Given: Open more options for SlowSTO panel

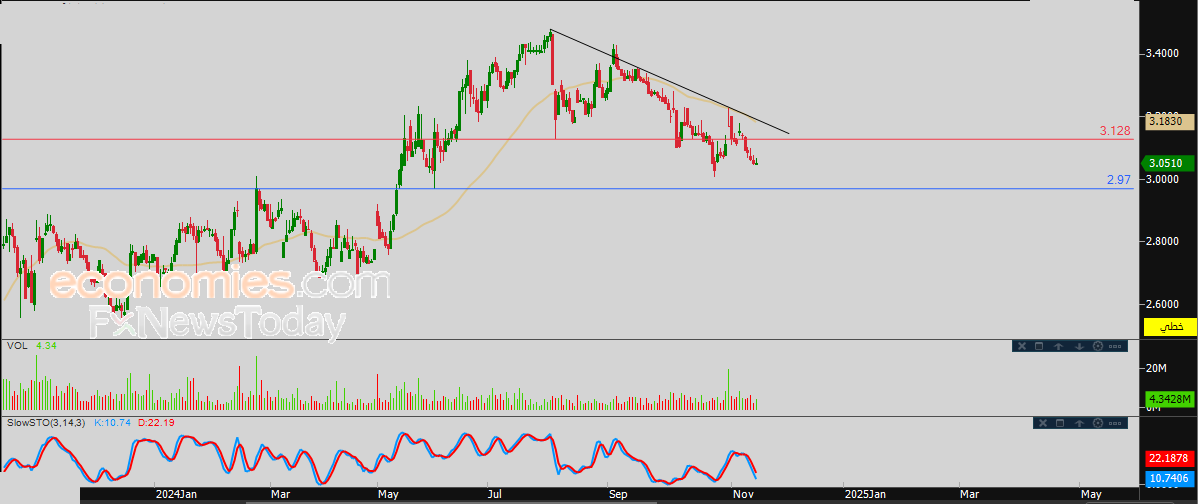Looking at the screenshot, I should pos(1115,423).
